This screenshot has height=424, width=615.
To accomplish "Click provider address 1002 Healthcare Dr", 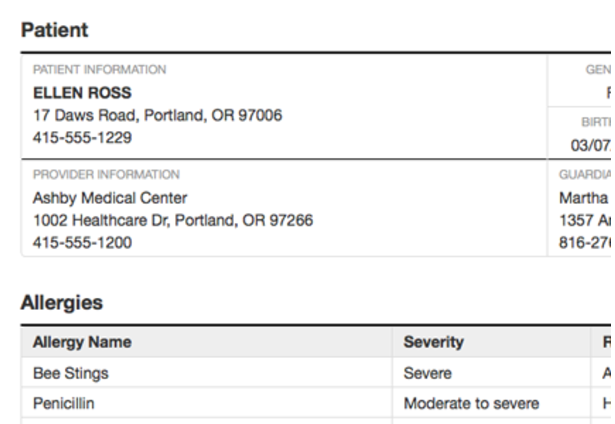I will [x=173, y=220].
